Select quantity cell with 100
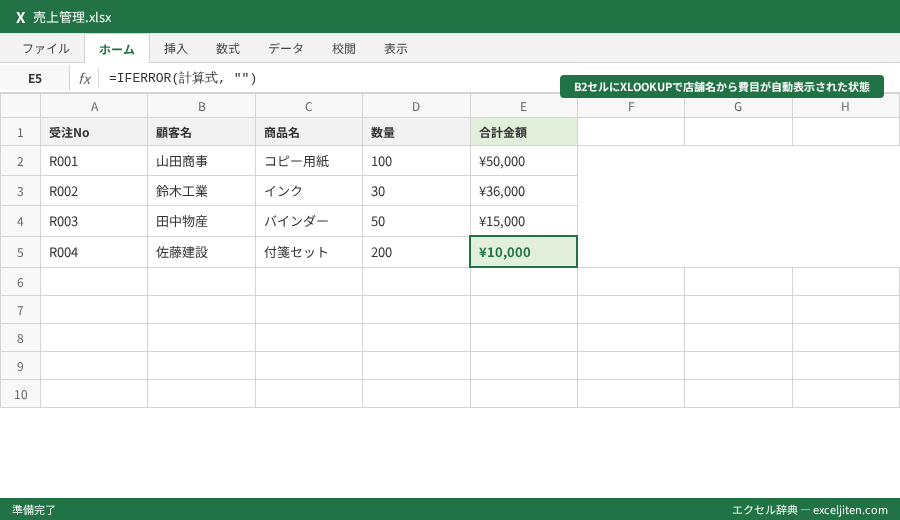This screenshot has width=900, height=520. [416, 161]
